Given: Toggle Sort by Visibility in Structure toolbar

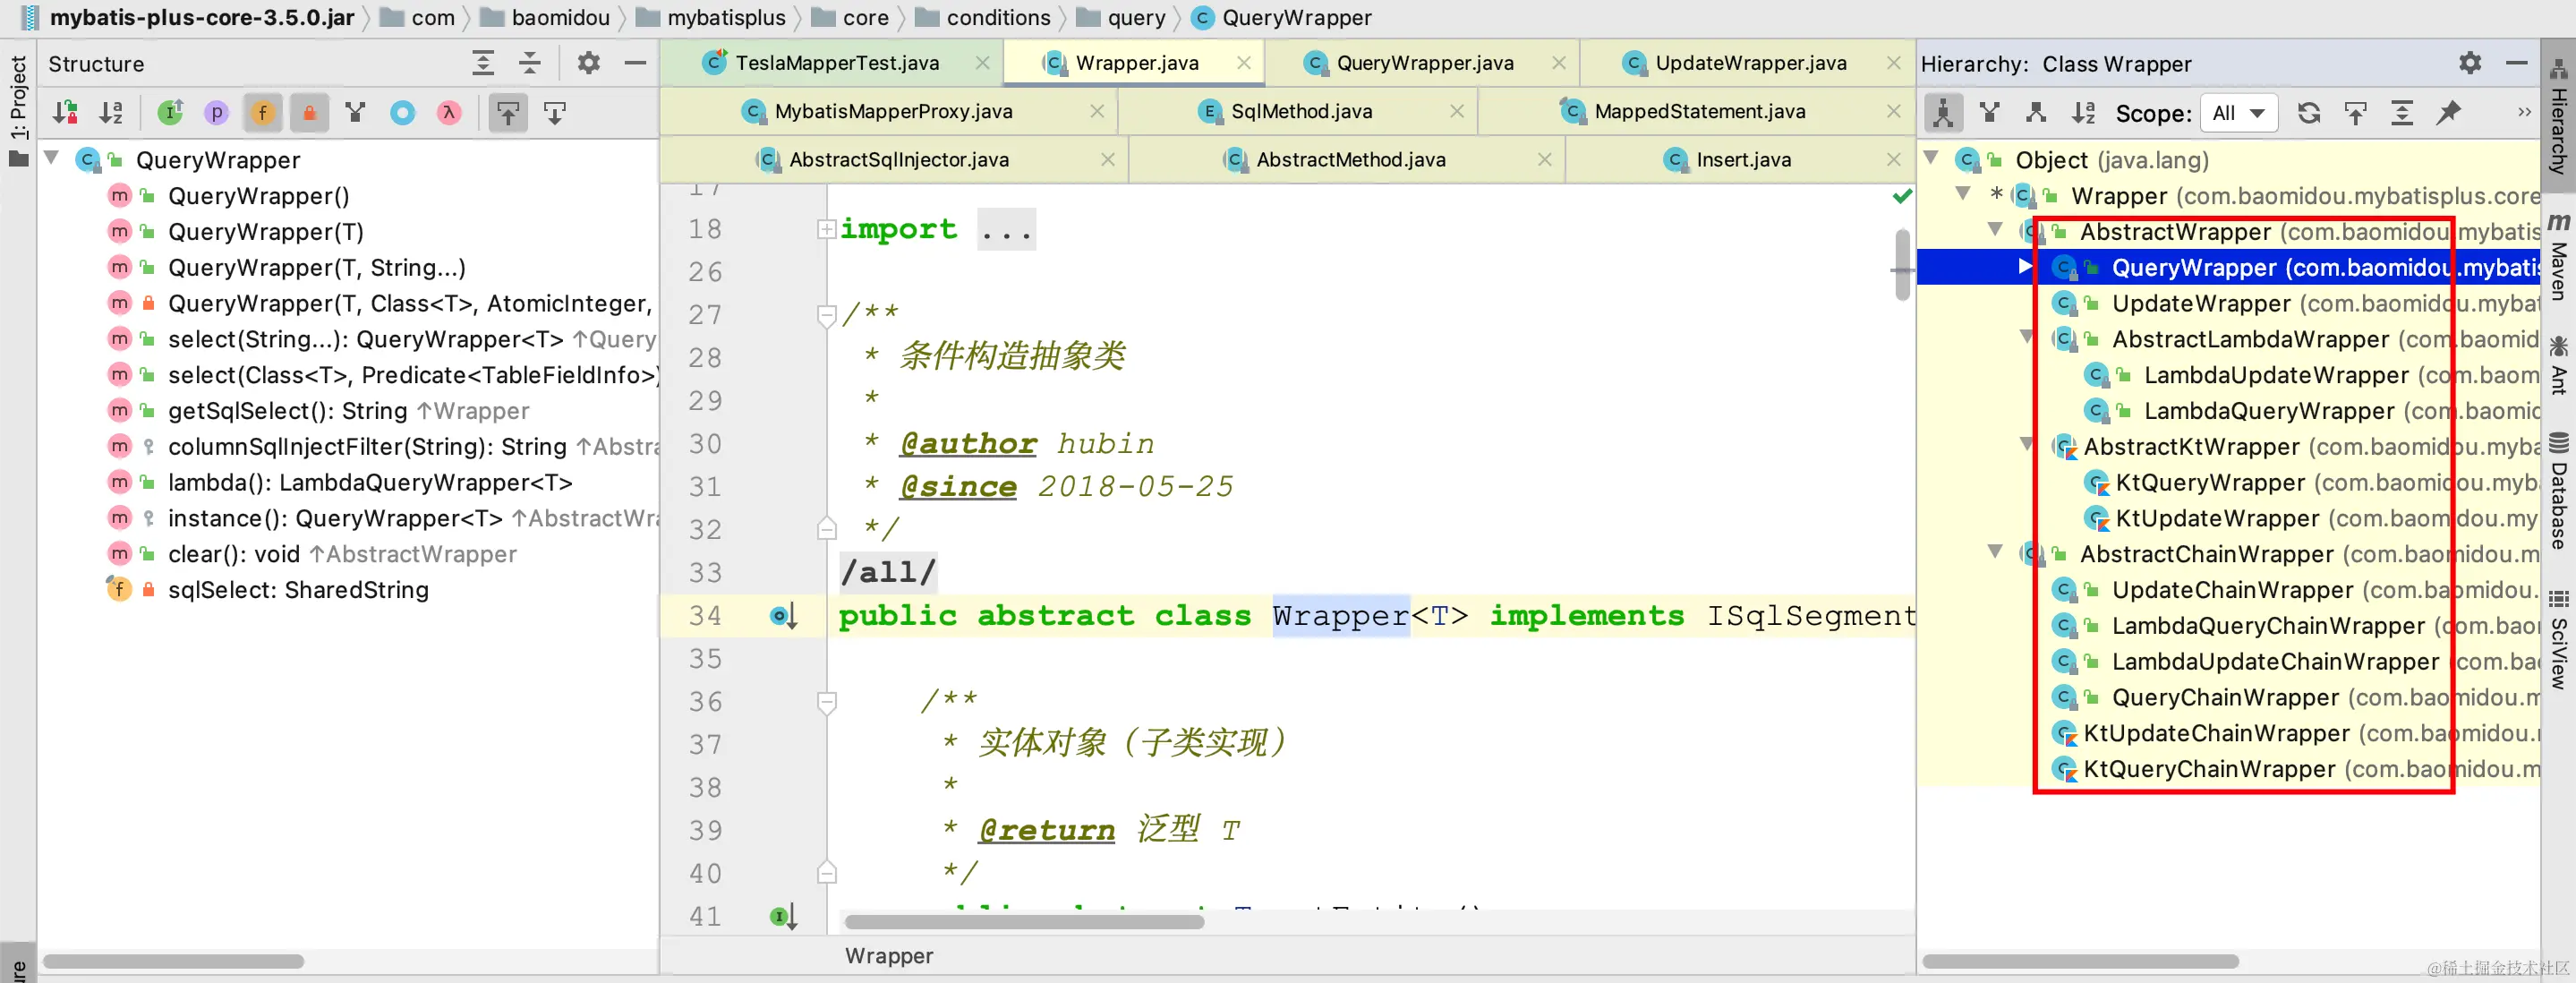Looking at the screenshot, I should pos(66,113).
